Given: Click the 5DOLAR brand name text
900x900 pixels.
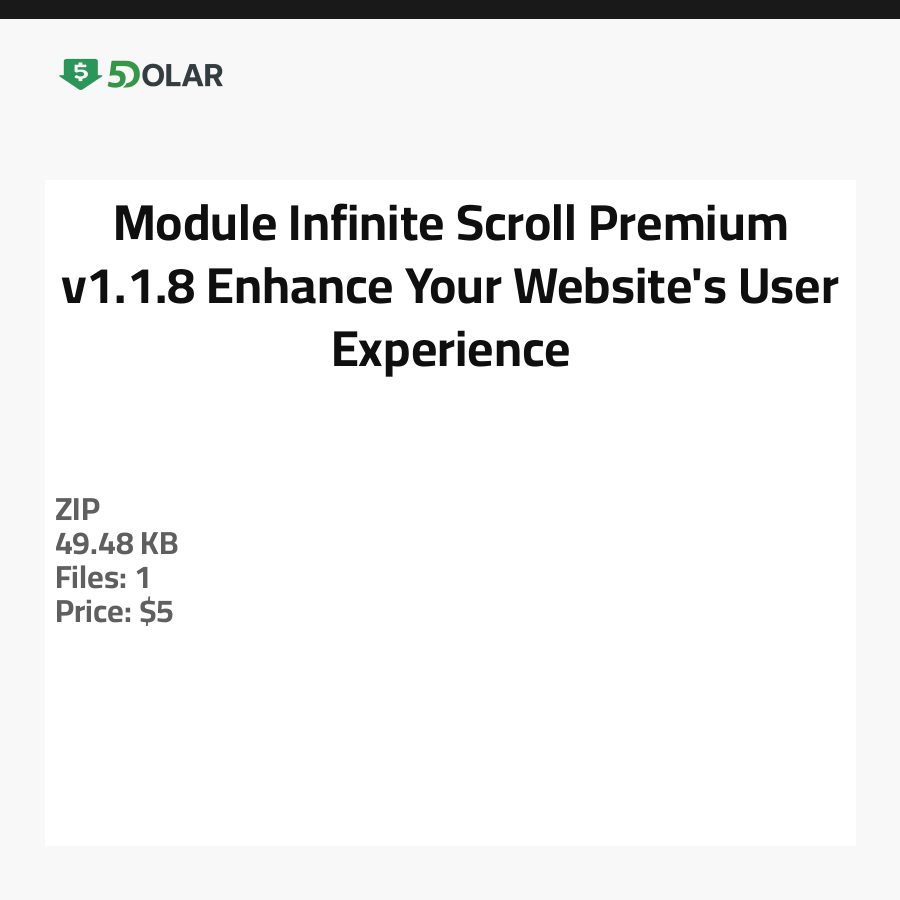Looking at the screenshot, I should [x=165, y=75].
